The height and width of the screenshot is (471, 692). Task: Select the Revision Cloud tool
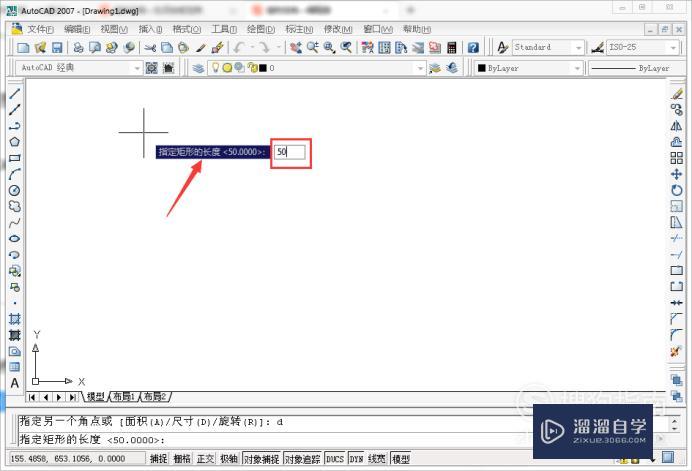click(15, 207)
